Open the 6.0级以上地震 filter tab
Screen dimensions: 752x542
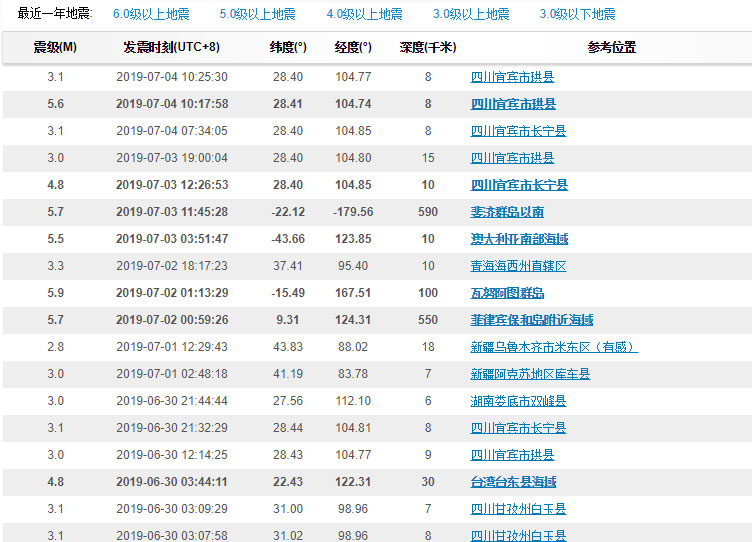[150, 14]
